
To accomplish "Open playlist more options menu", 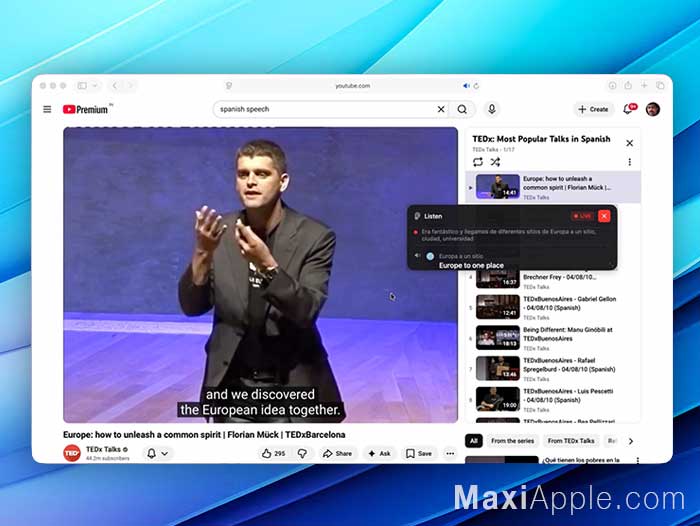I will (x=629, y=162).
